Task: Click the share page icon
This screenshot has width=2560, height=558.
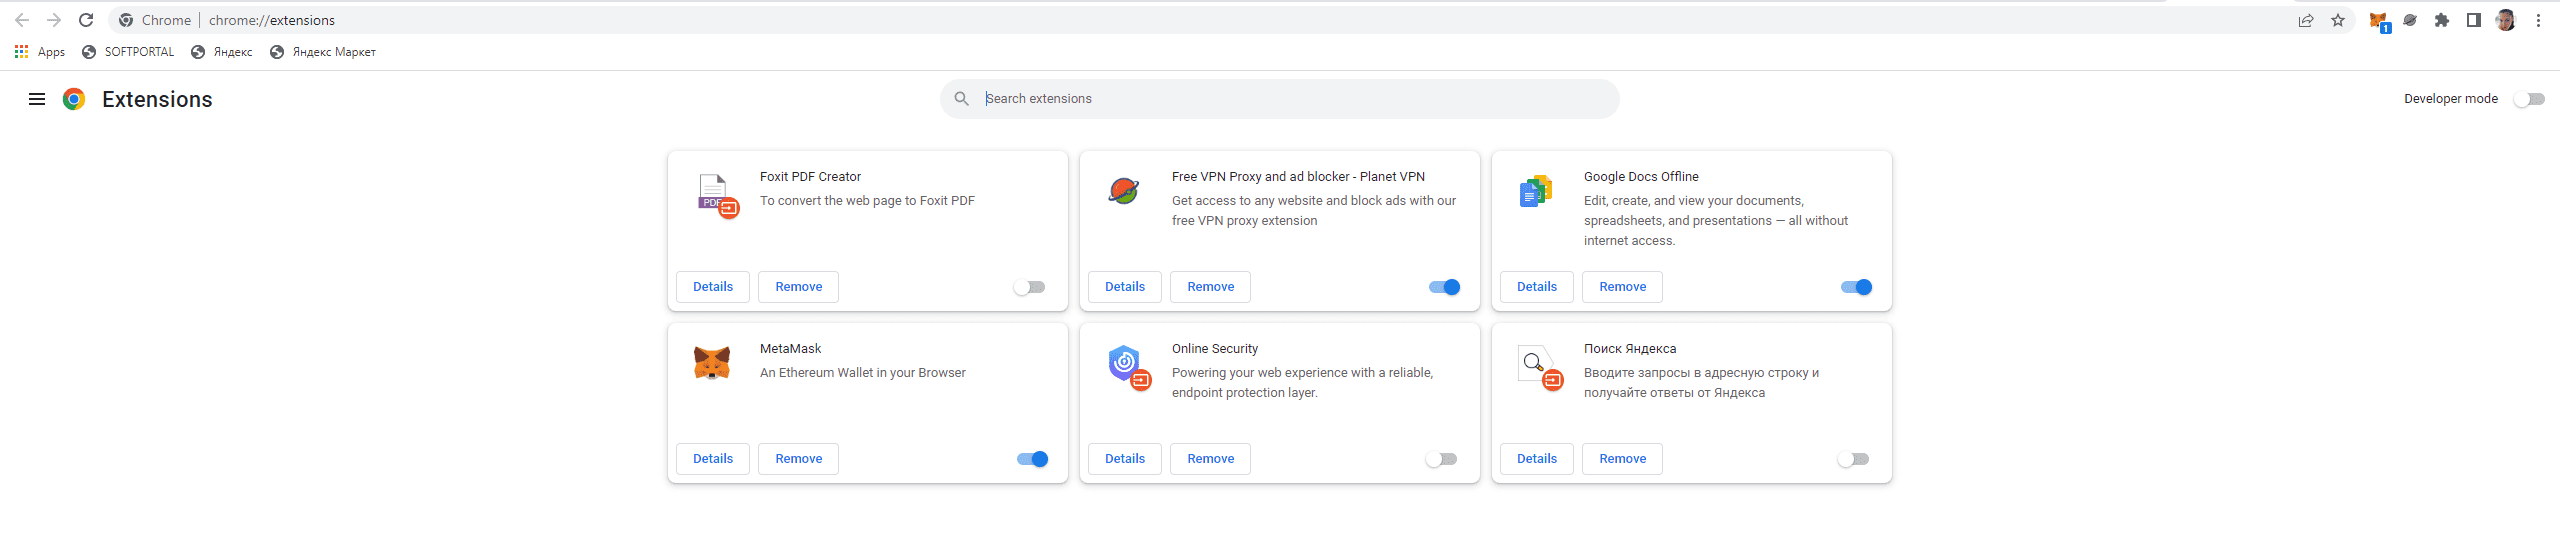Action: click(x=2306, y=20)
